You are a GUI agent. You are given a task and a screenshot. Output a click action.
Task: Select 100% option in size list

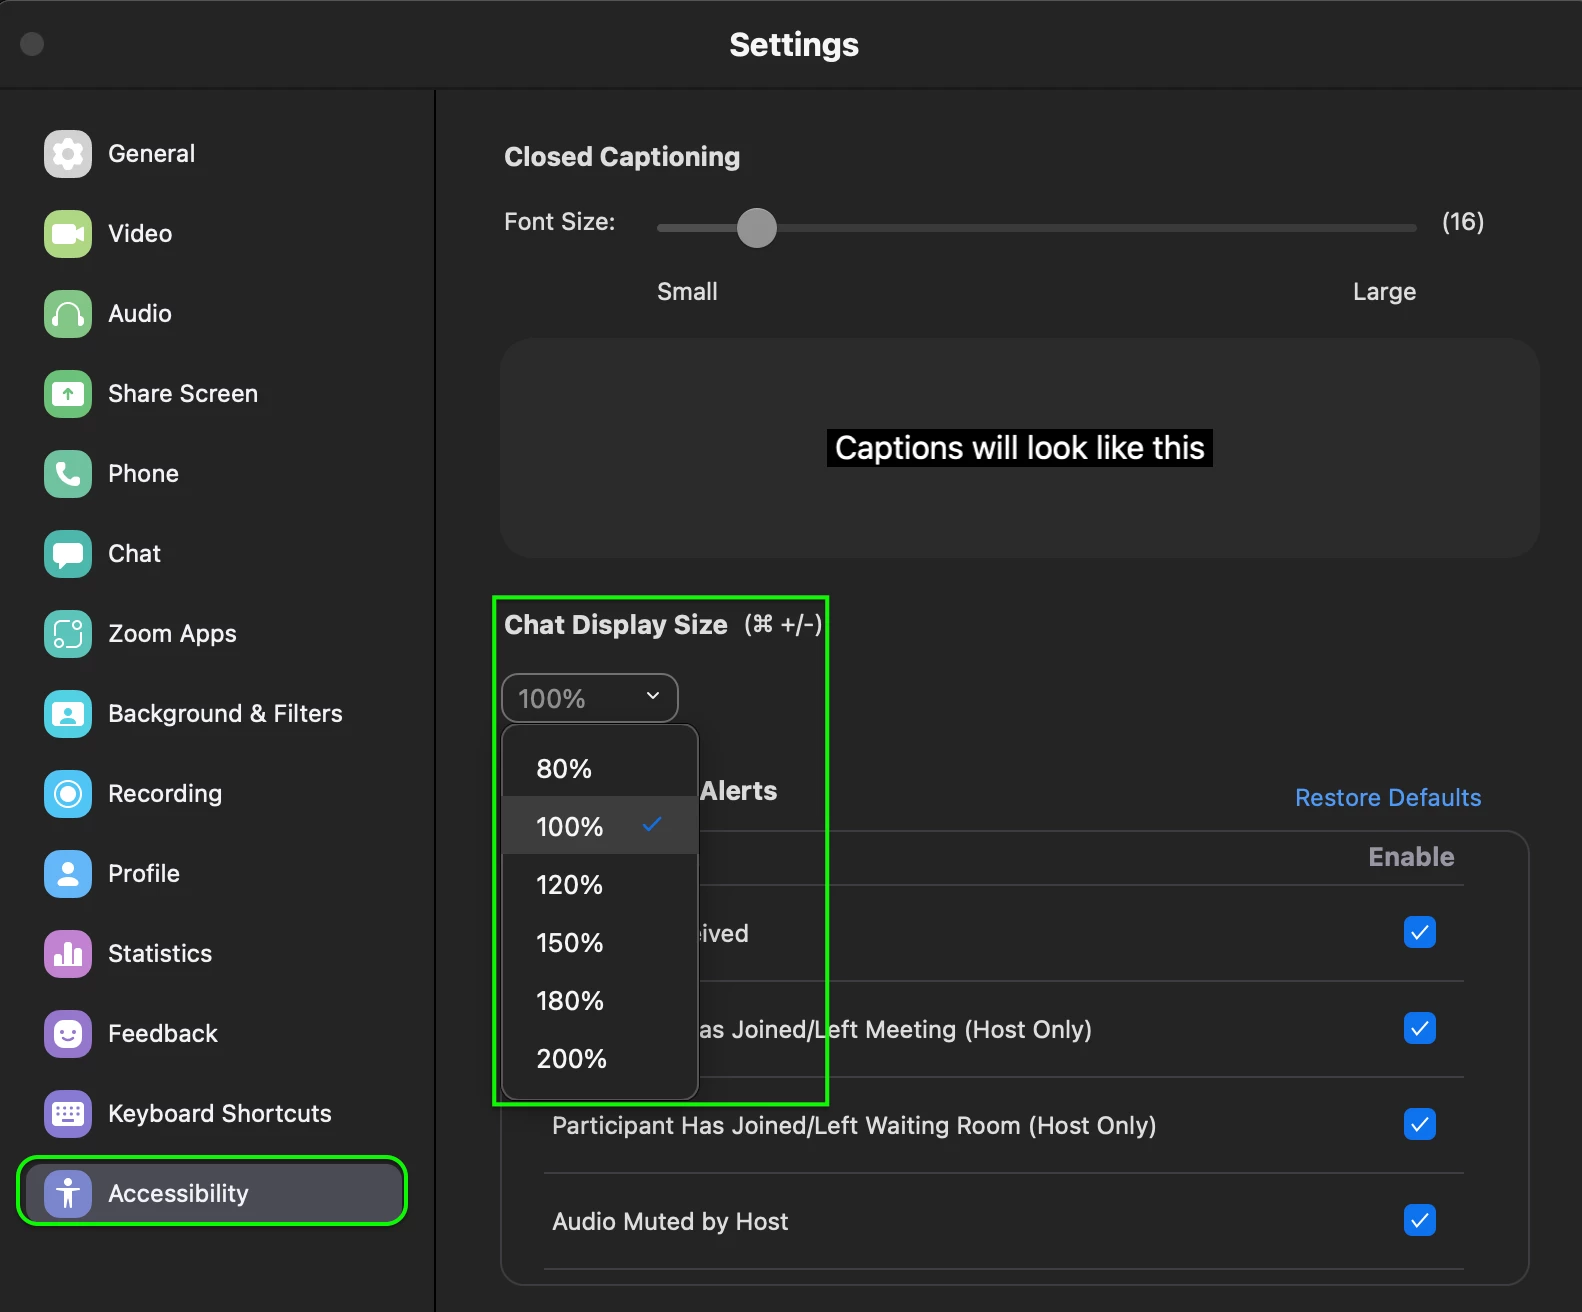[x=600, y=826]
